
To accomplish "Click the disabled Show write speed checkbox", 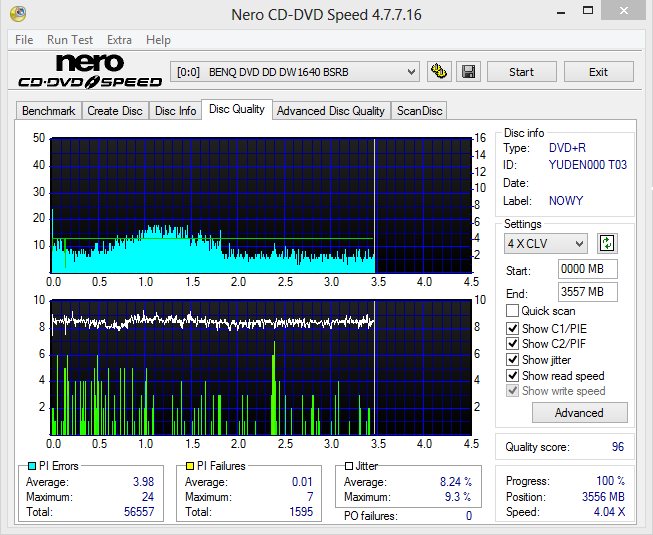I will click(512, 391).
